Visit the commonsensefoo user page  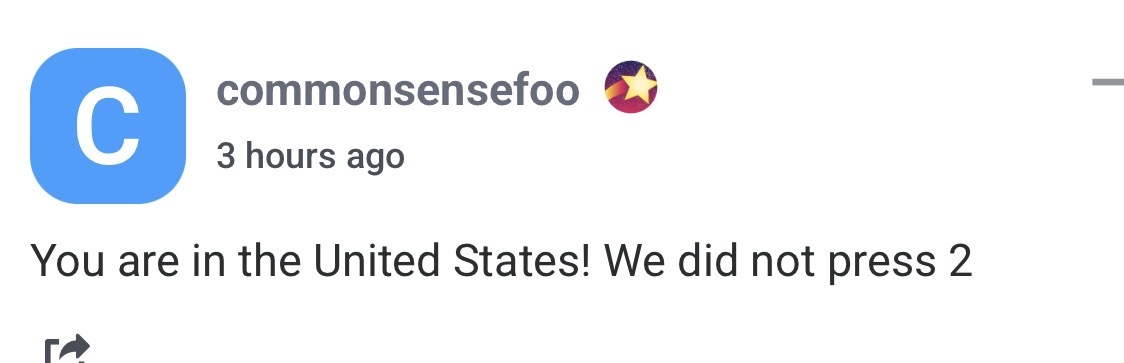click(x=398, y=90)
